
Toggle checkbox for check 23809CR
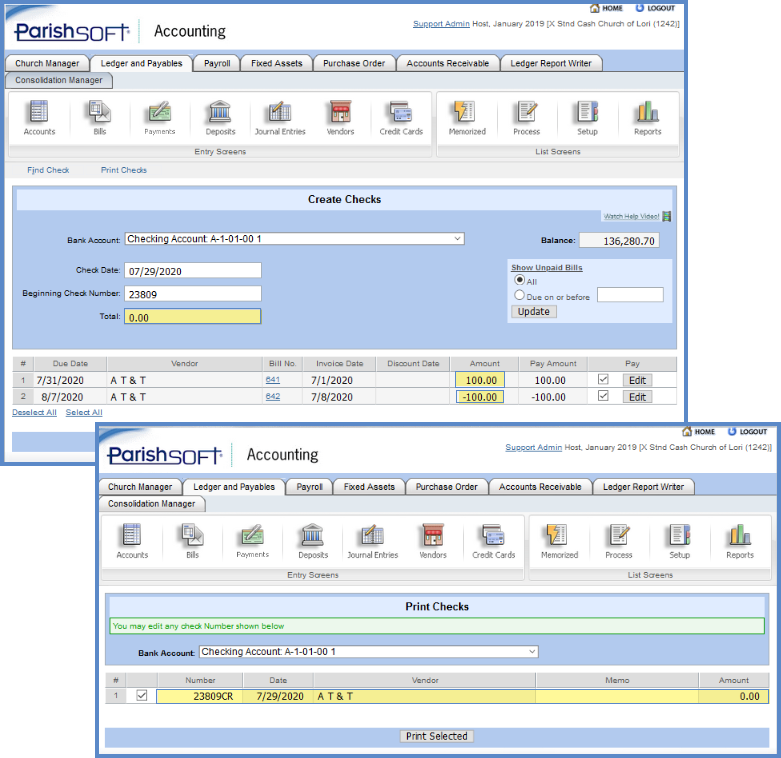point(142,695)
